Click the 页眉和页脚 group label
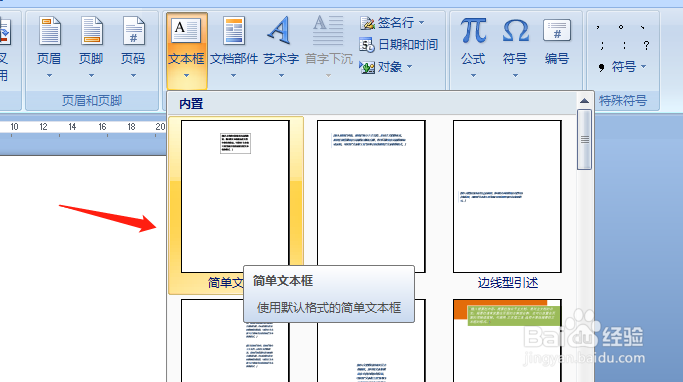 click(x=92, y=101)
